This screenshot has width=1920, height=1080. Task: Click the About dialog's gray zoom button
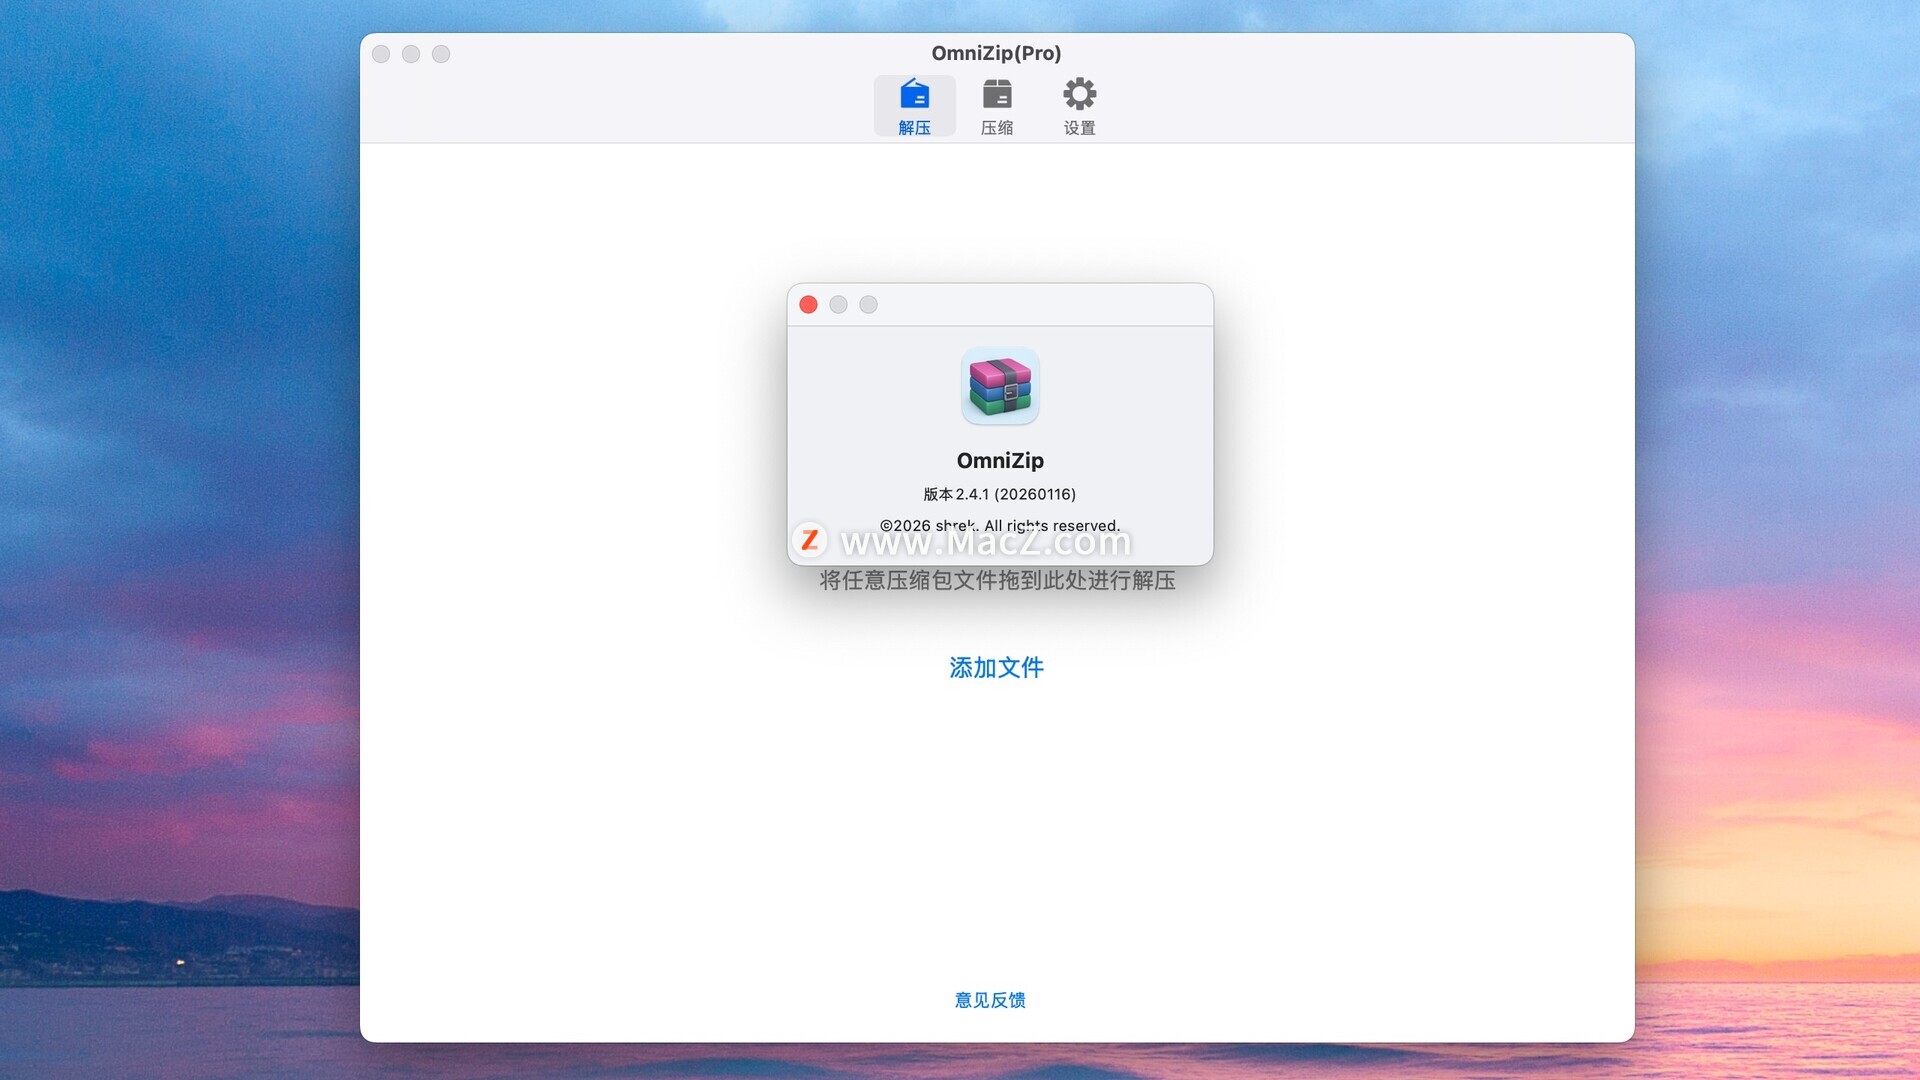point(868,305)
